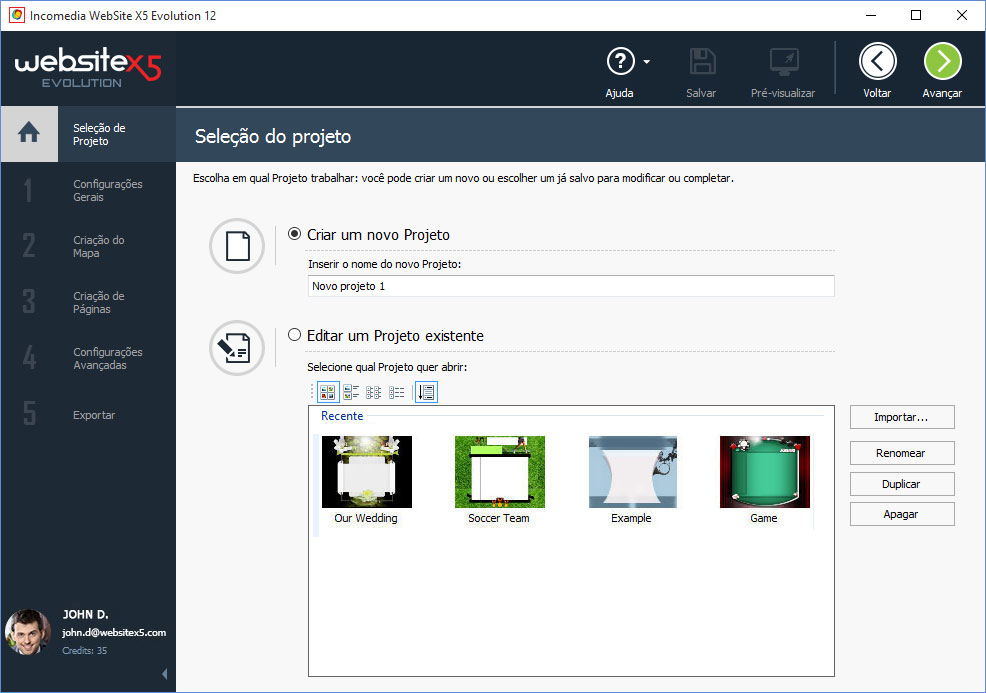Switch to the details list view icon

(396, 392)
